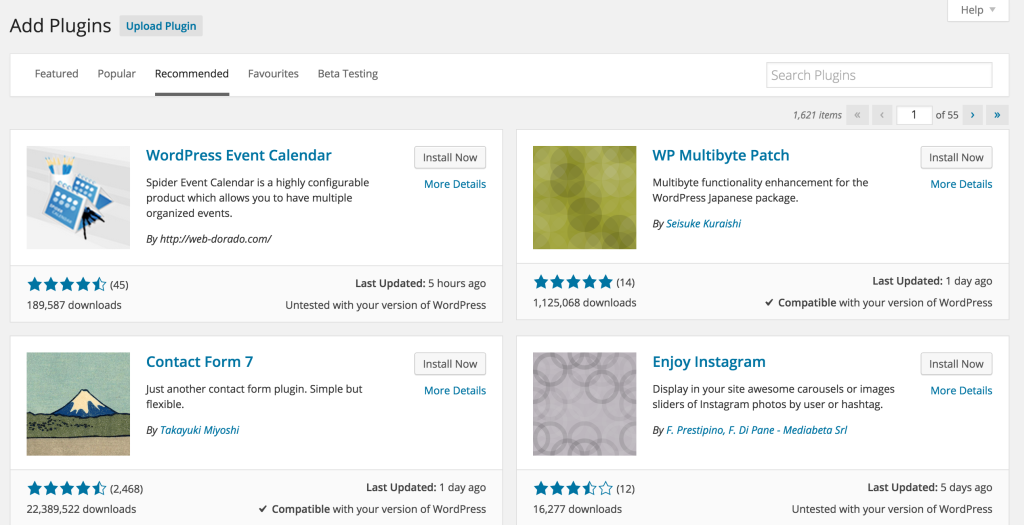1024x525 pixels.
Task: Jump to the last page arrow
Action: (x=997, y=115)
